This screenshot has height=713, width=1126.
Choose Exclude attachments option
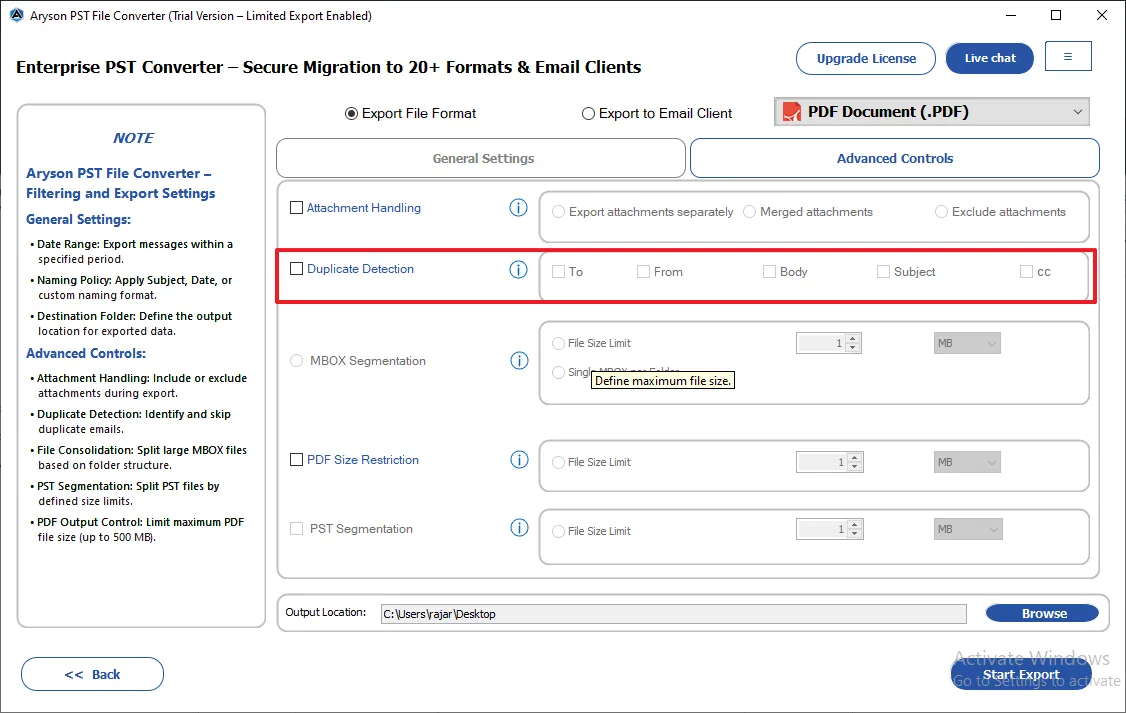point(941,212)
